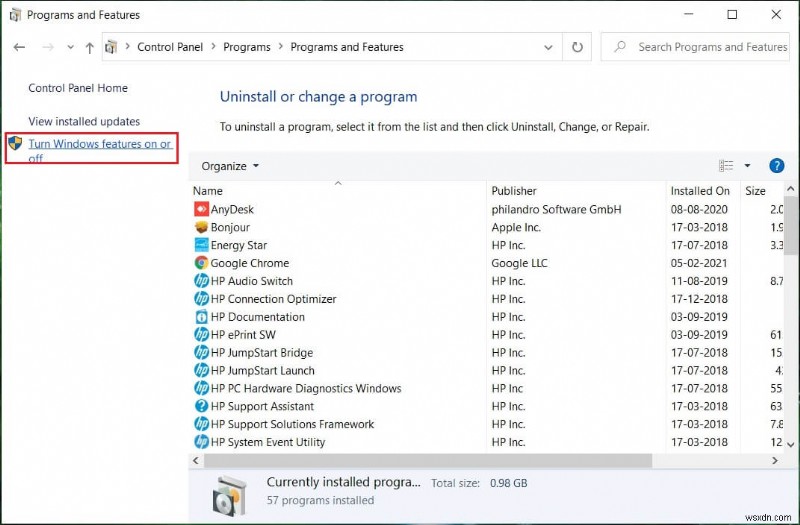This screenshot has height=525, width=800.
Task: Go back with the left arrow
Action: tap(19, 47)
